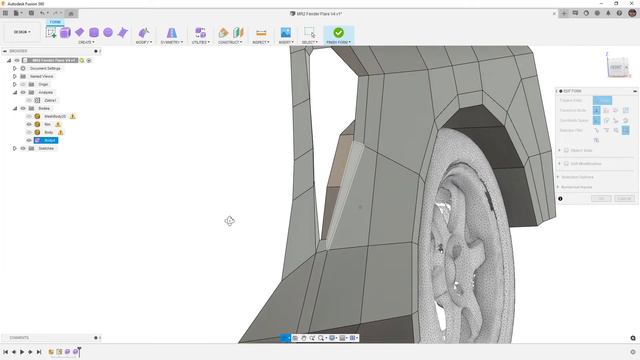Toggle visibility of Zebra1 analysis
The height and width of the screenshot is (360, 640).
point(29,100)
